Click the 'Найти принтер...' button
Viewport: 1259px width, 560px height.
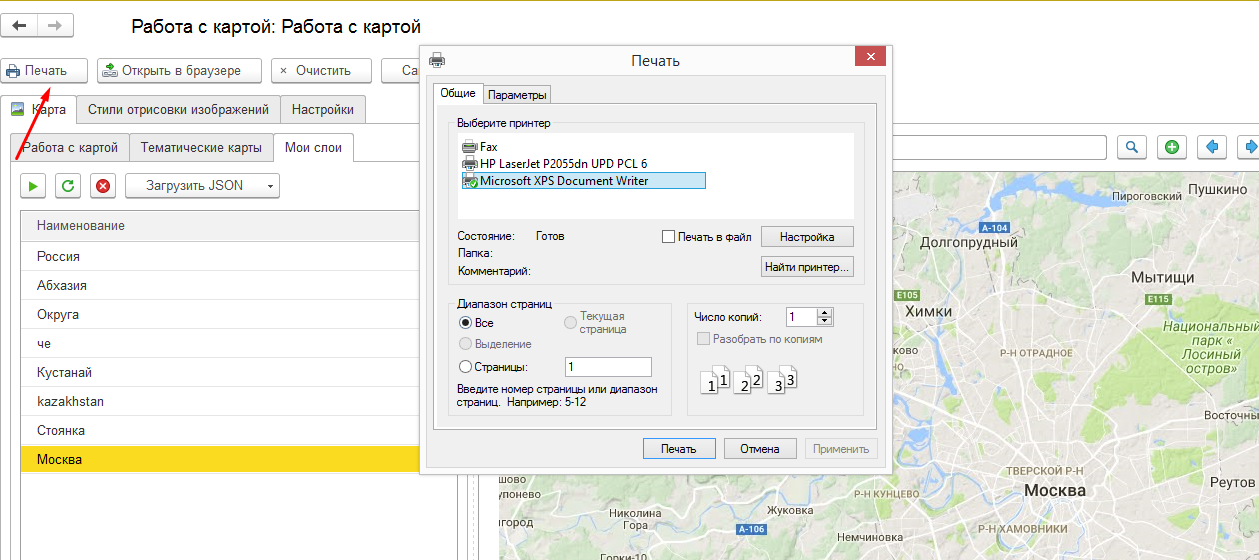click(807, 267)
